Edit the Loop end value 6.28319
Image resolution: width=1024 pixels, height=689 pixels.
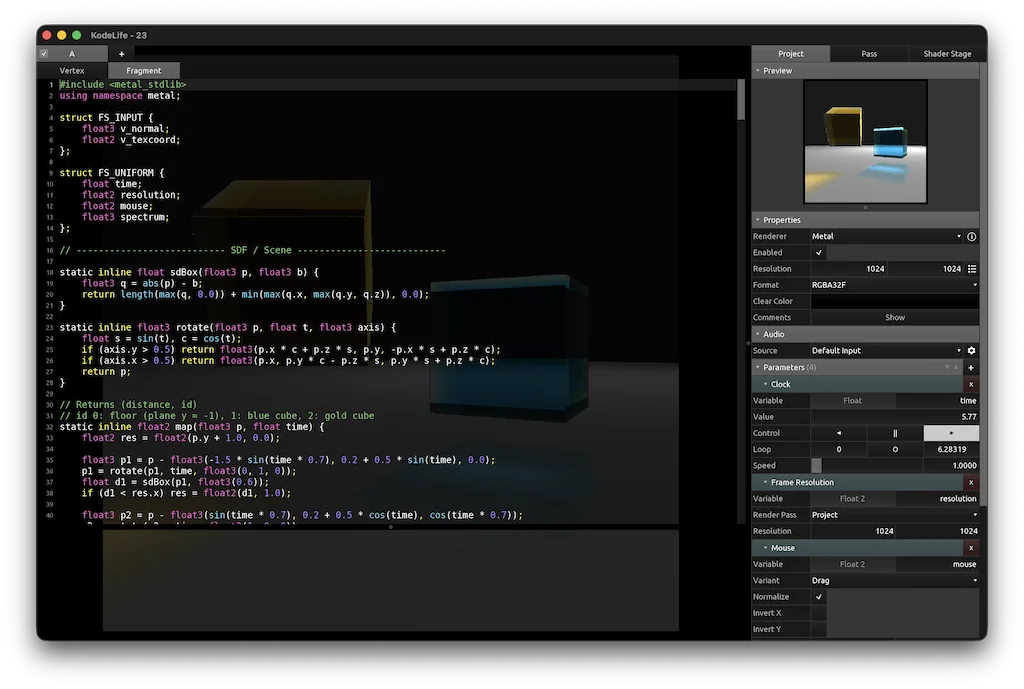(x=951, y=449)
